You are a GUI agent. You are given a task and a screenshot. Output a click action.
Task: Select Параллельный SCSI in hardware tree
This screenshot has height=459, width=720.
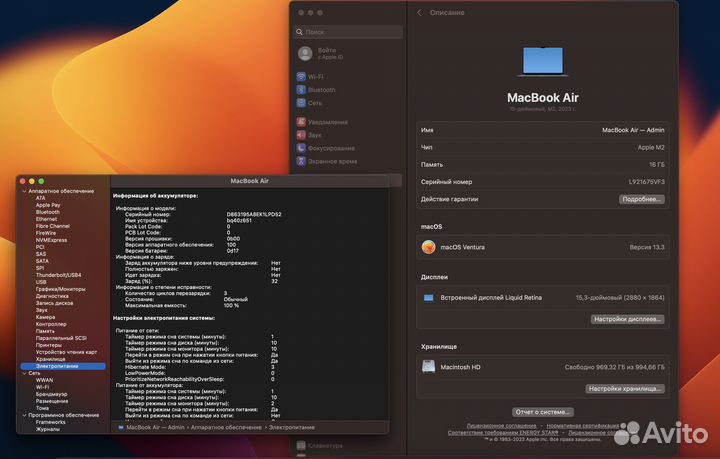61,338
